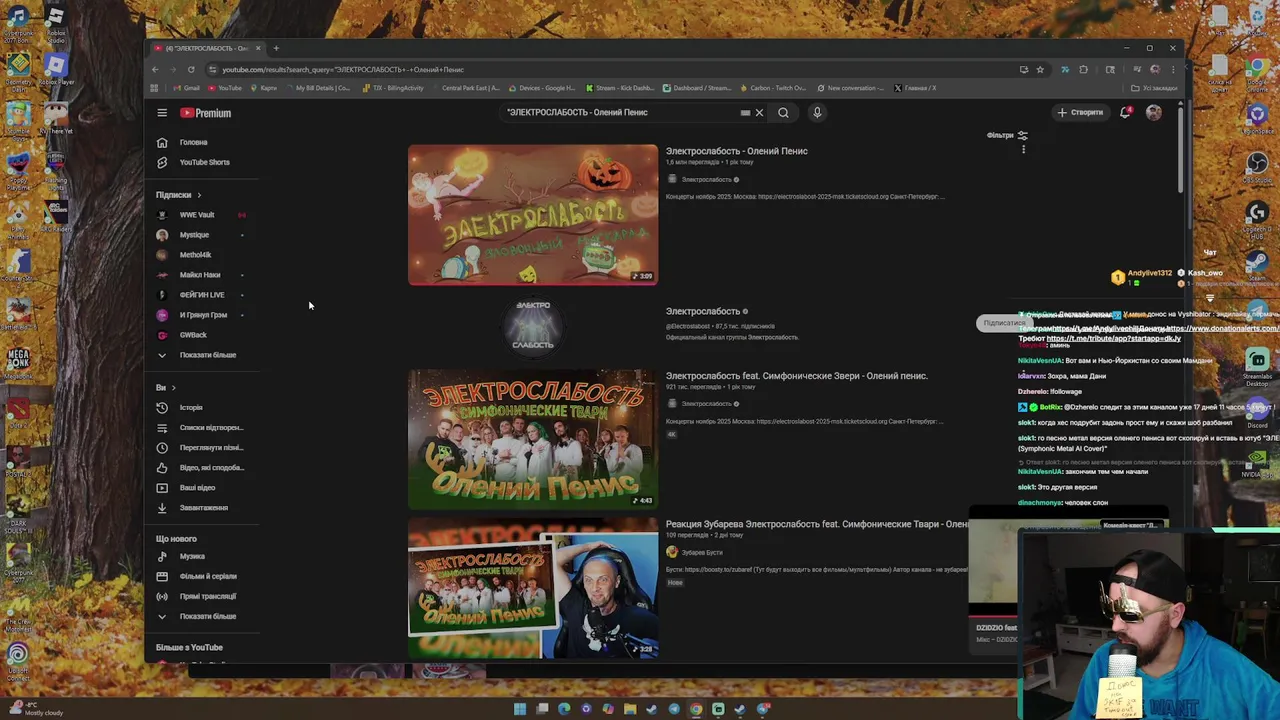Open Списки відтворення playlists

(211, 427)
